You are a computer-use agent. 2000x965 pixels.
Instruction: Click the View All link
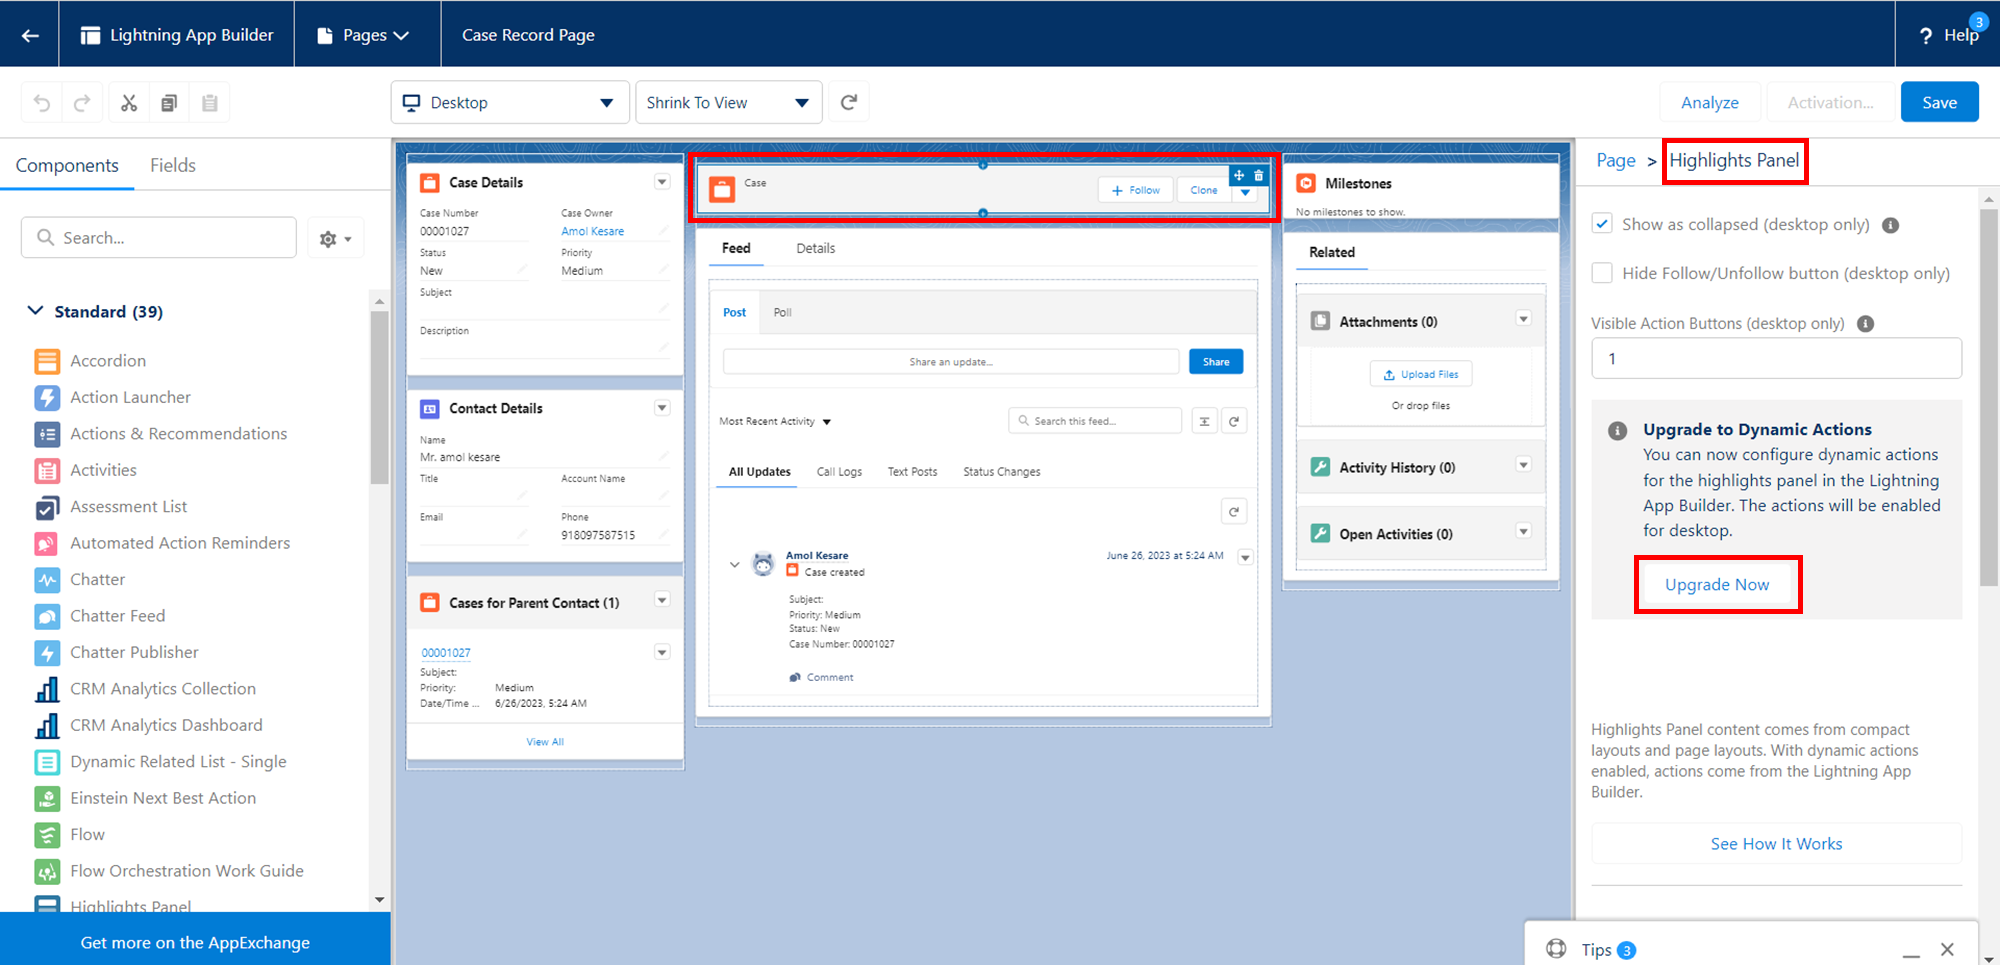pyautogui.click(x=545, y=742)
